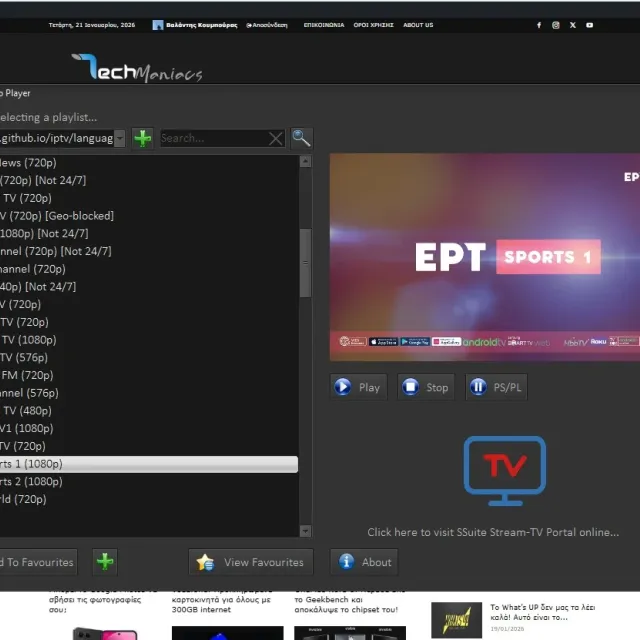Image resolution: width=640 pixels, height=640 pixels.
Task: Open TechManiacs YouTube icon
Action: (x=589, y=25)
